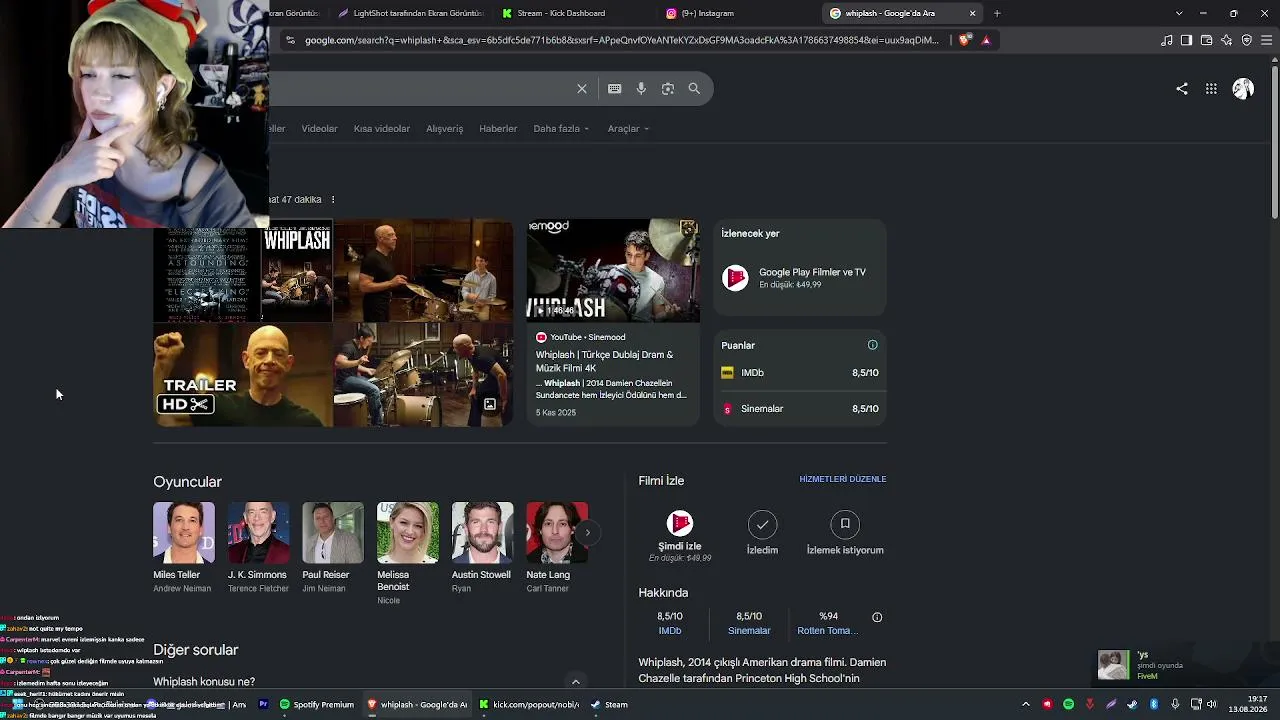Screen dimensions: 1280x720
Task: Open the Google apps grid
Action: (1211, 89)
